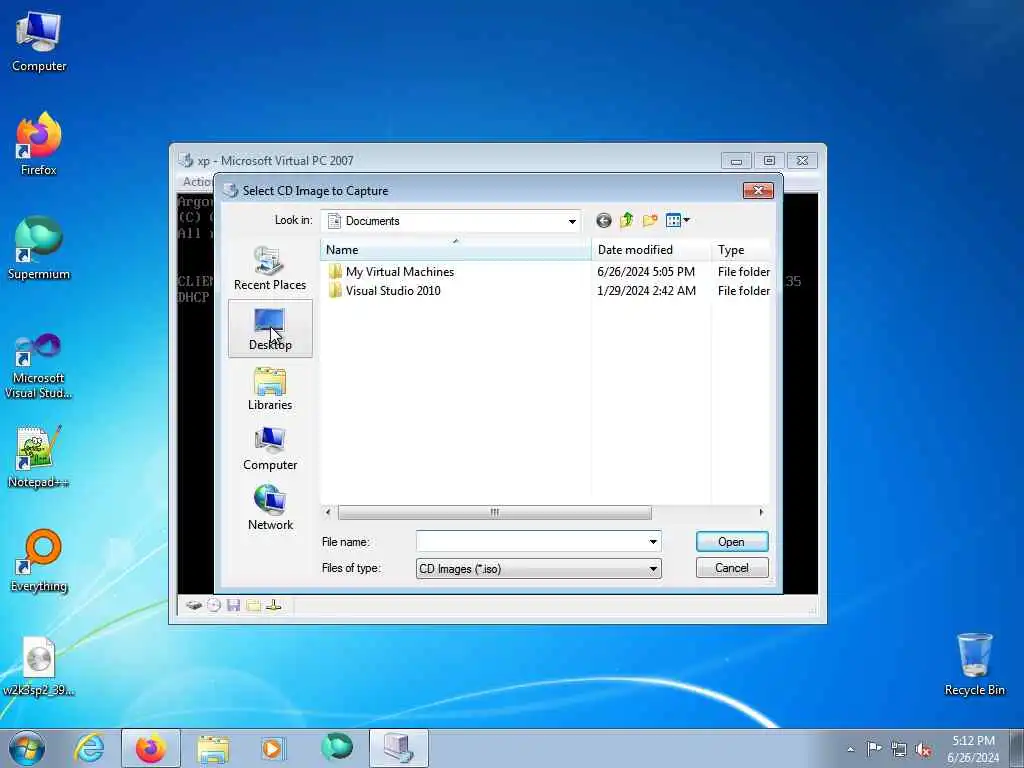The width and height of the screenshot is (1024, 768).
Task: Open the clock showing 5:12 PM
Action: (x=973, y=748)
